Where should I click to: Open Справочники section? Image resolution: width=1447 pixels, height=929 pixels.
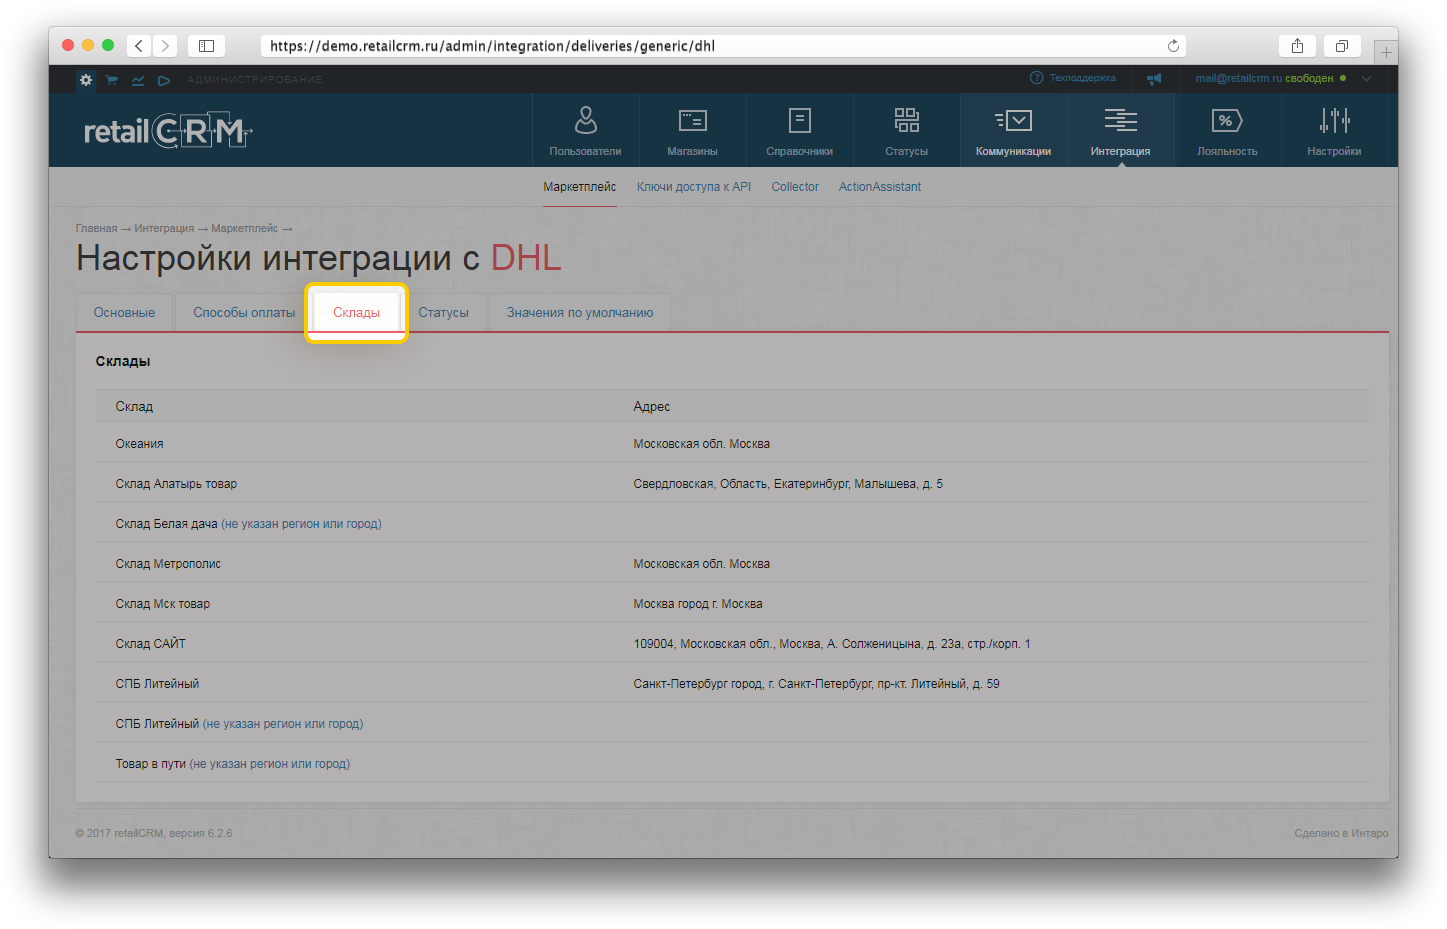(799, 131)
